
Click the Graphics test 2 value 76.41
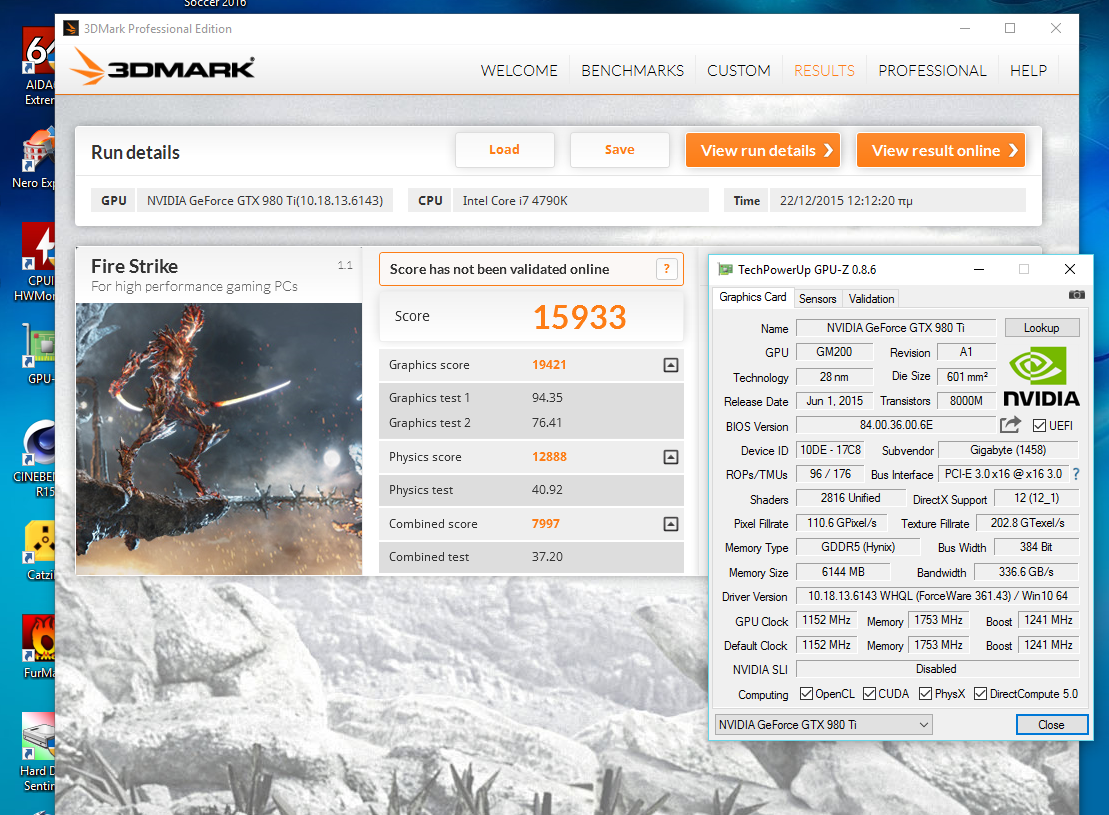547,422
